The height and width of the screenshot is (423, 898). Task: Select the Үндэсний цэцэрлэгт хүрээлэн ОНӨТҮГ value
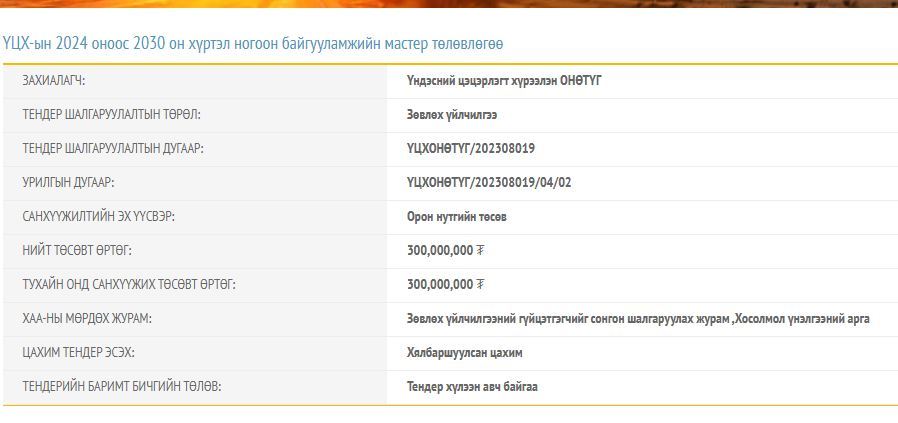[x=504, y=81]
